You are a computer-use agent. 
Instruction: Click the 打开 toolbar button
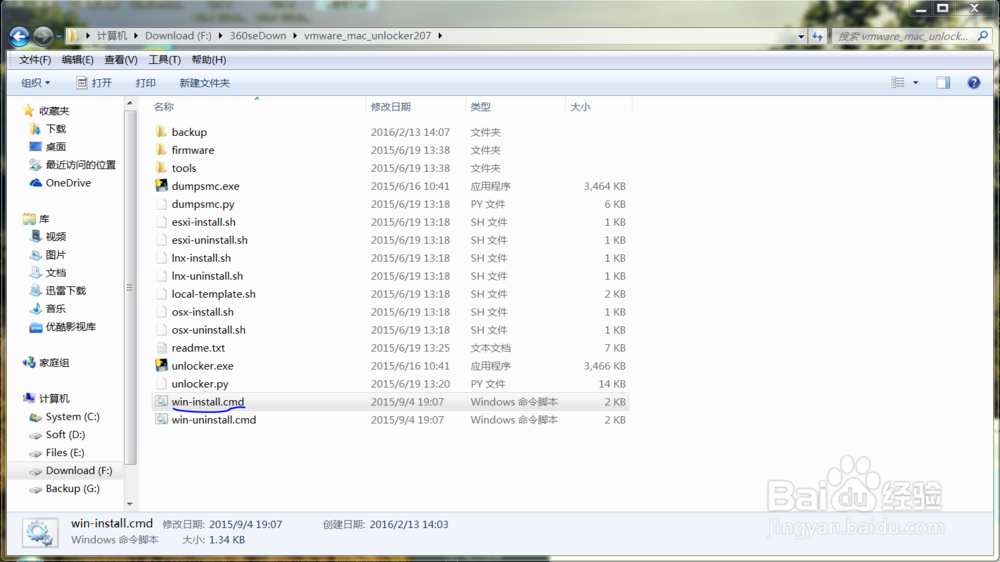94,82
